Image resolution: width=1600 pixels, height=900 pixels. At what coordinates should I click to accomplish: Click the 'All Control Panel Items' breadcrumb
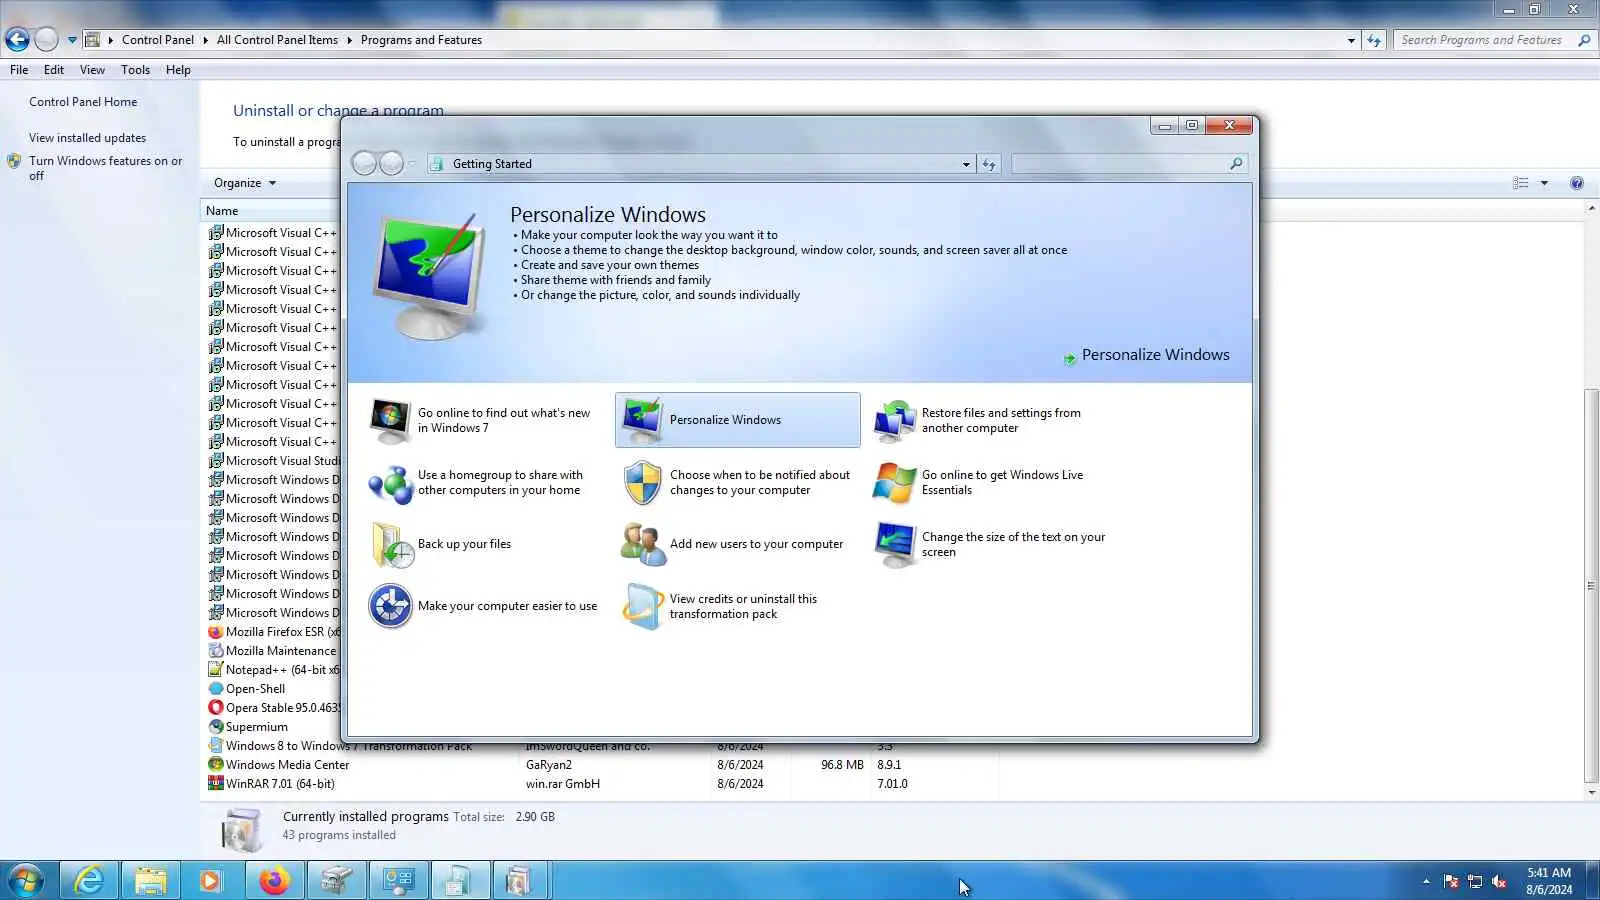277,40
